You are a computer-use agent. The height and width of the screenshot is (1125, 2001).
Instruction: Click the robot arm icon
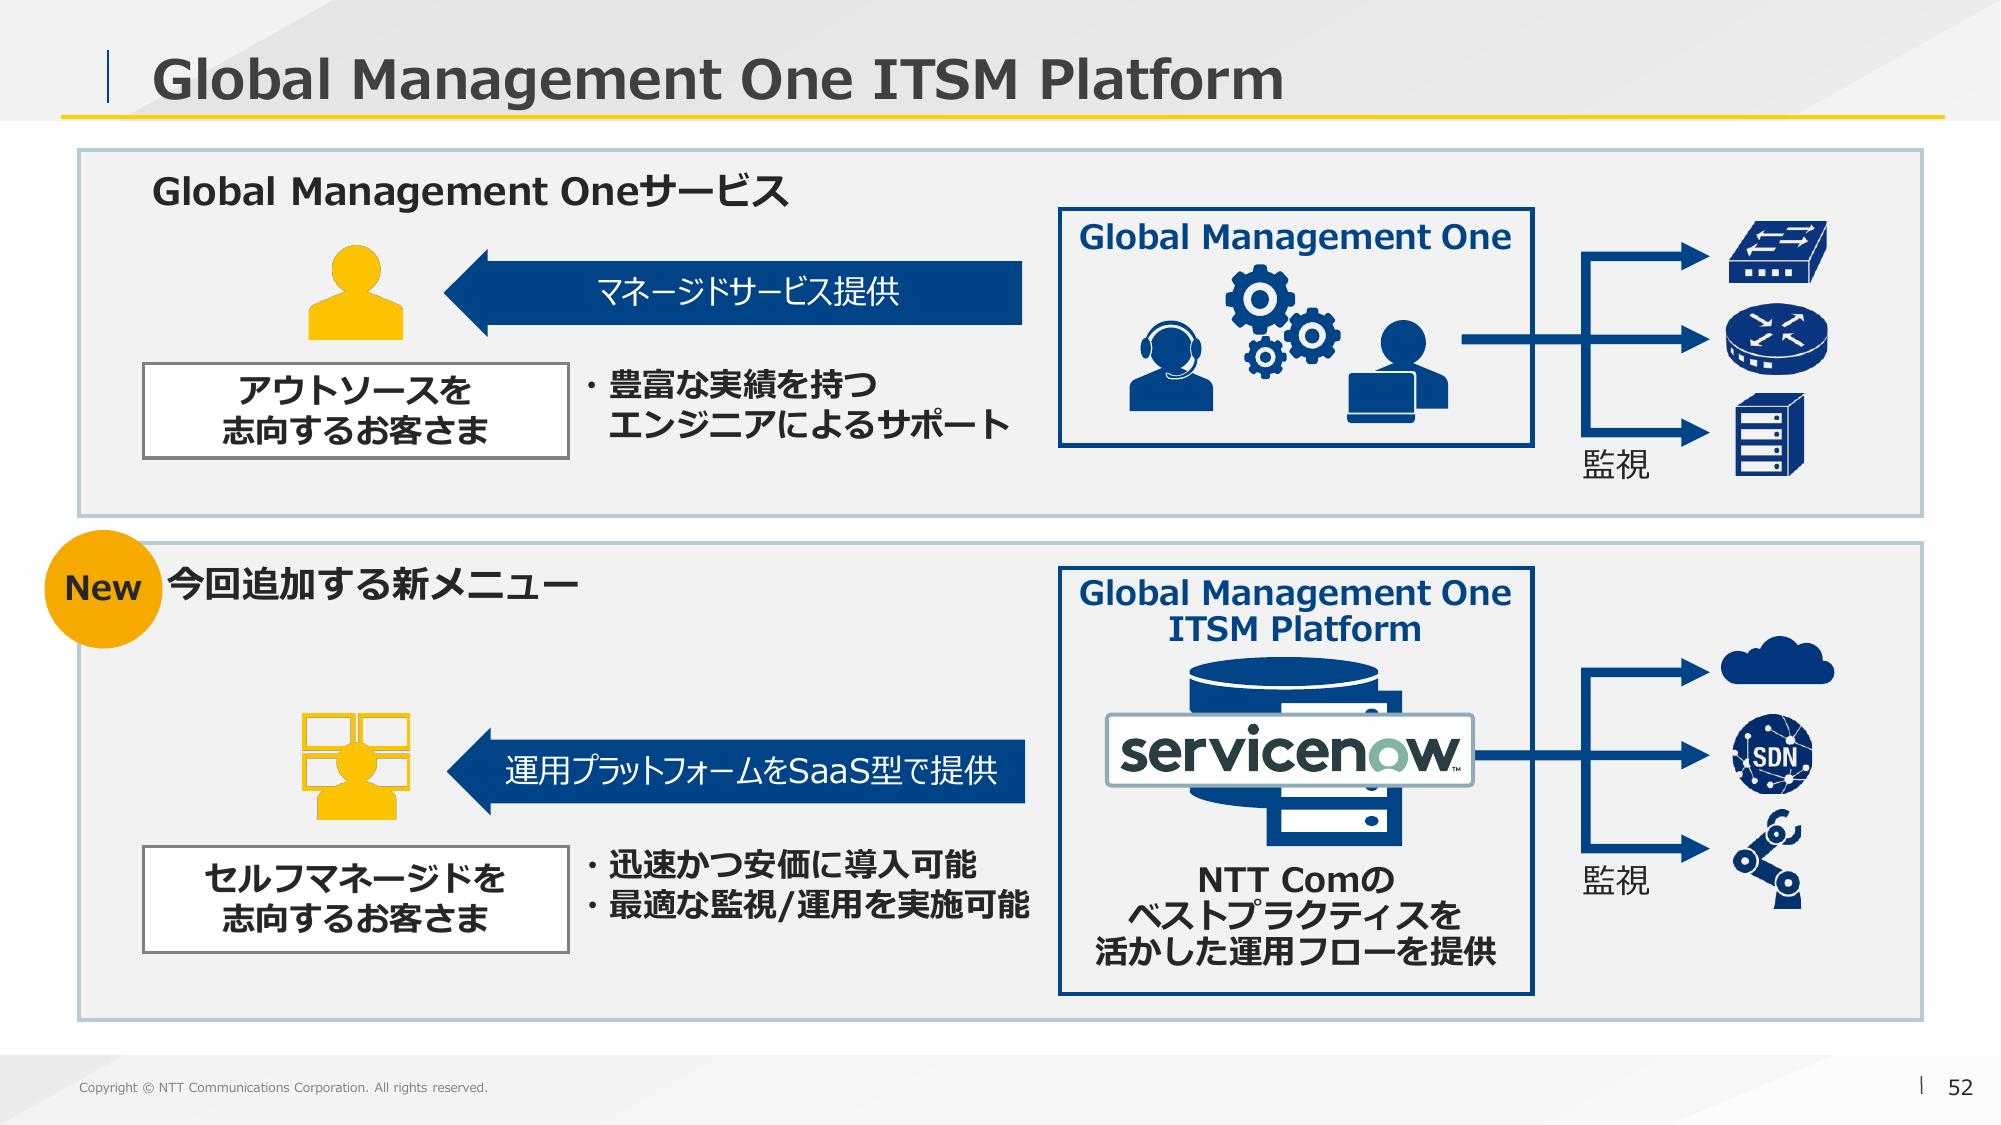tap(1768, 859)
